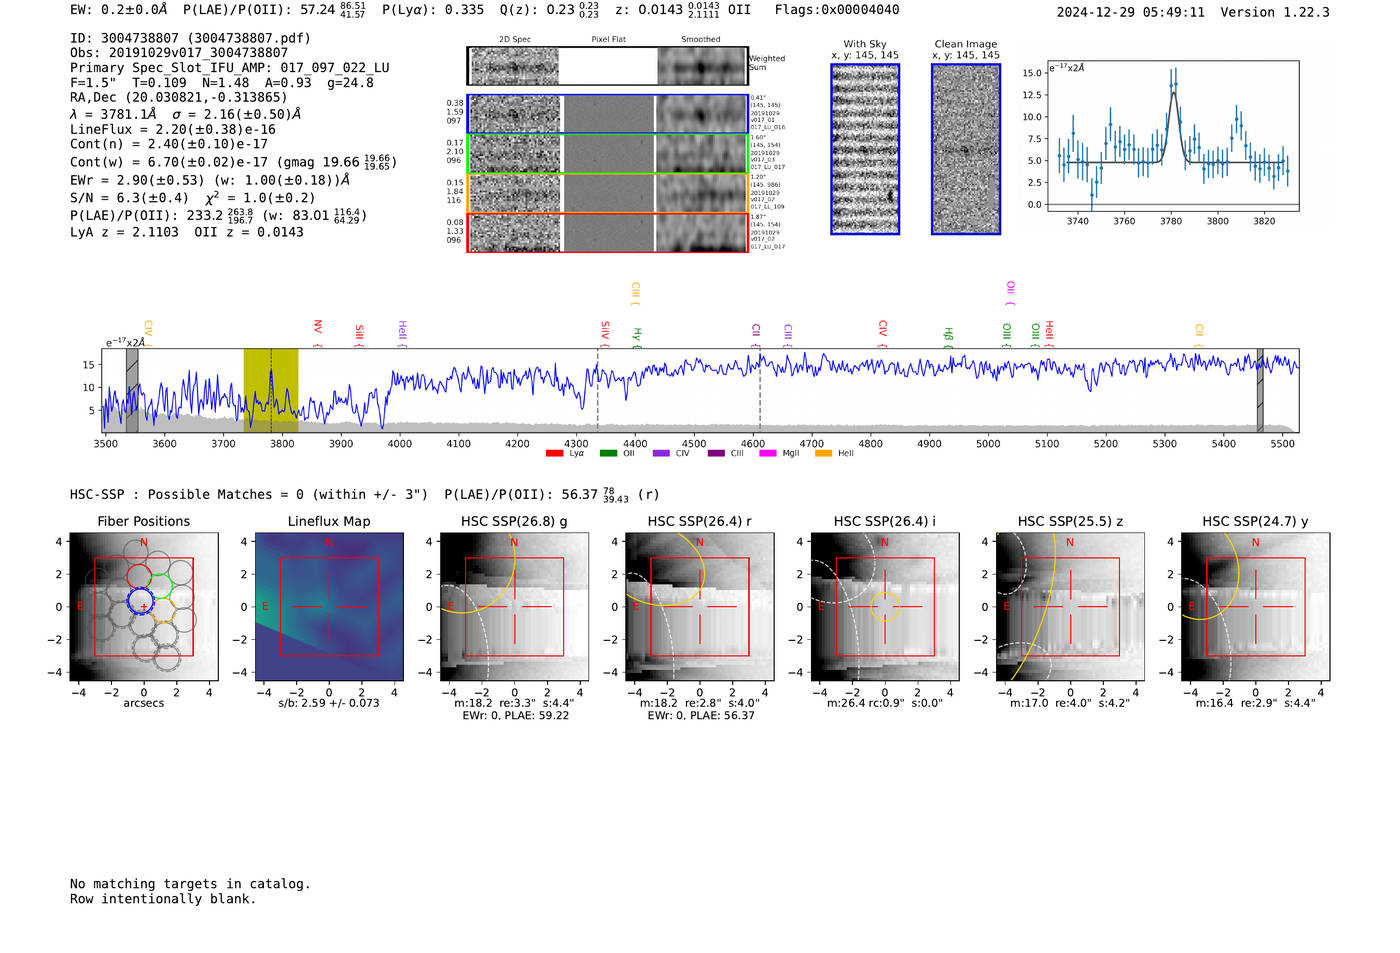Click the dashed line near 4340 Å
1400x953 pixels.
598,390
